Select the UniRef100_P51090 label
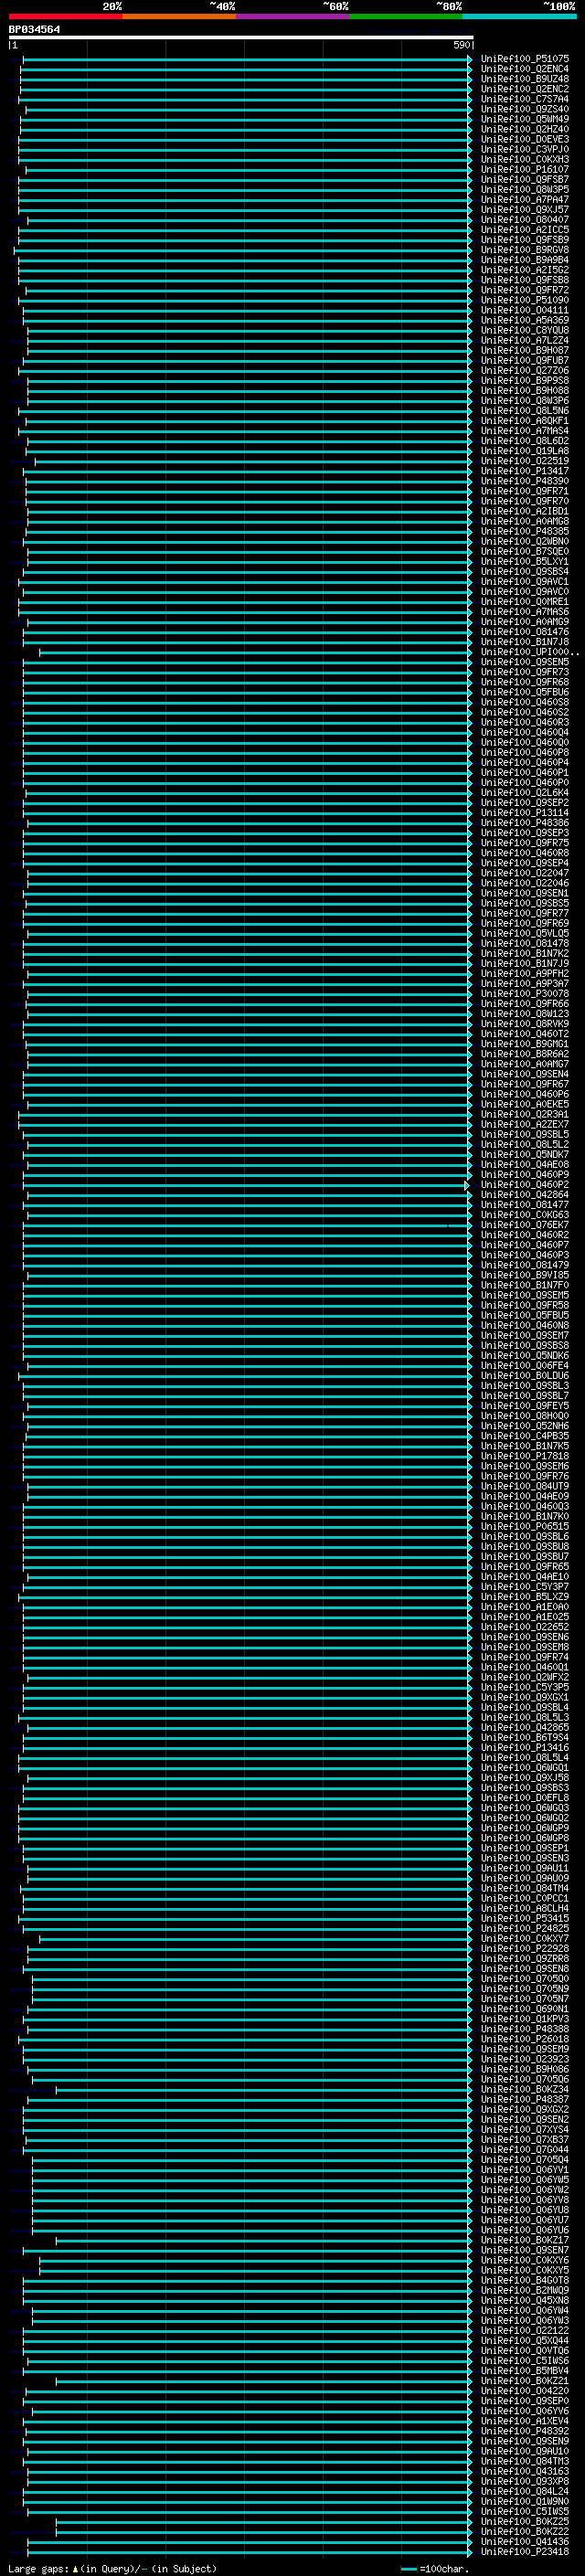Screen dimensions: 585x2576 [x=524, y=300]
